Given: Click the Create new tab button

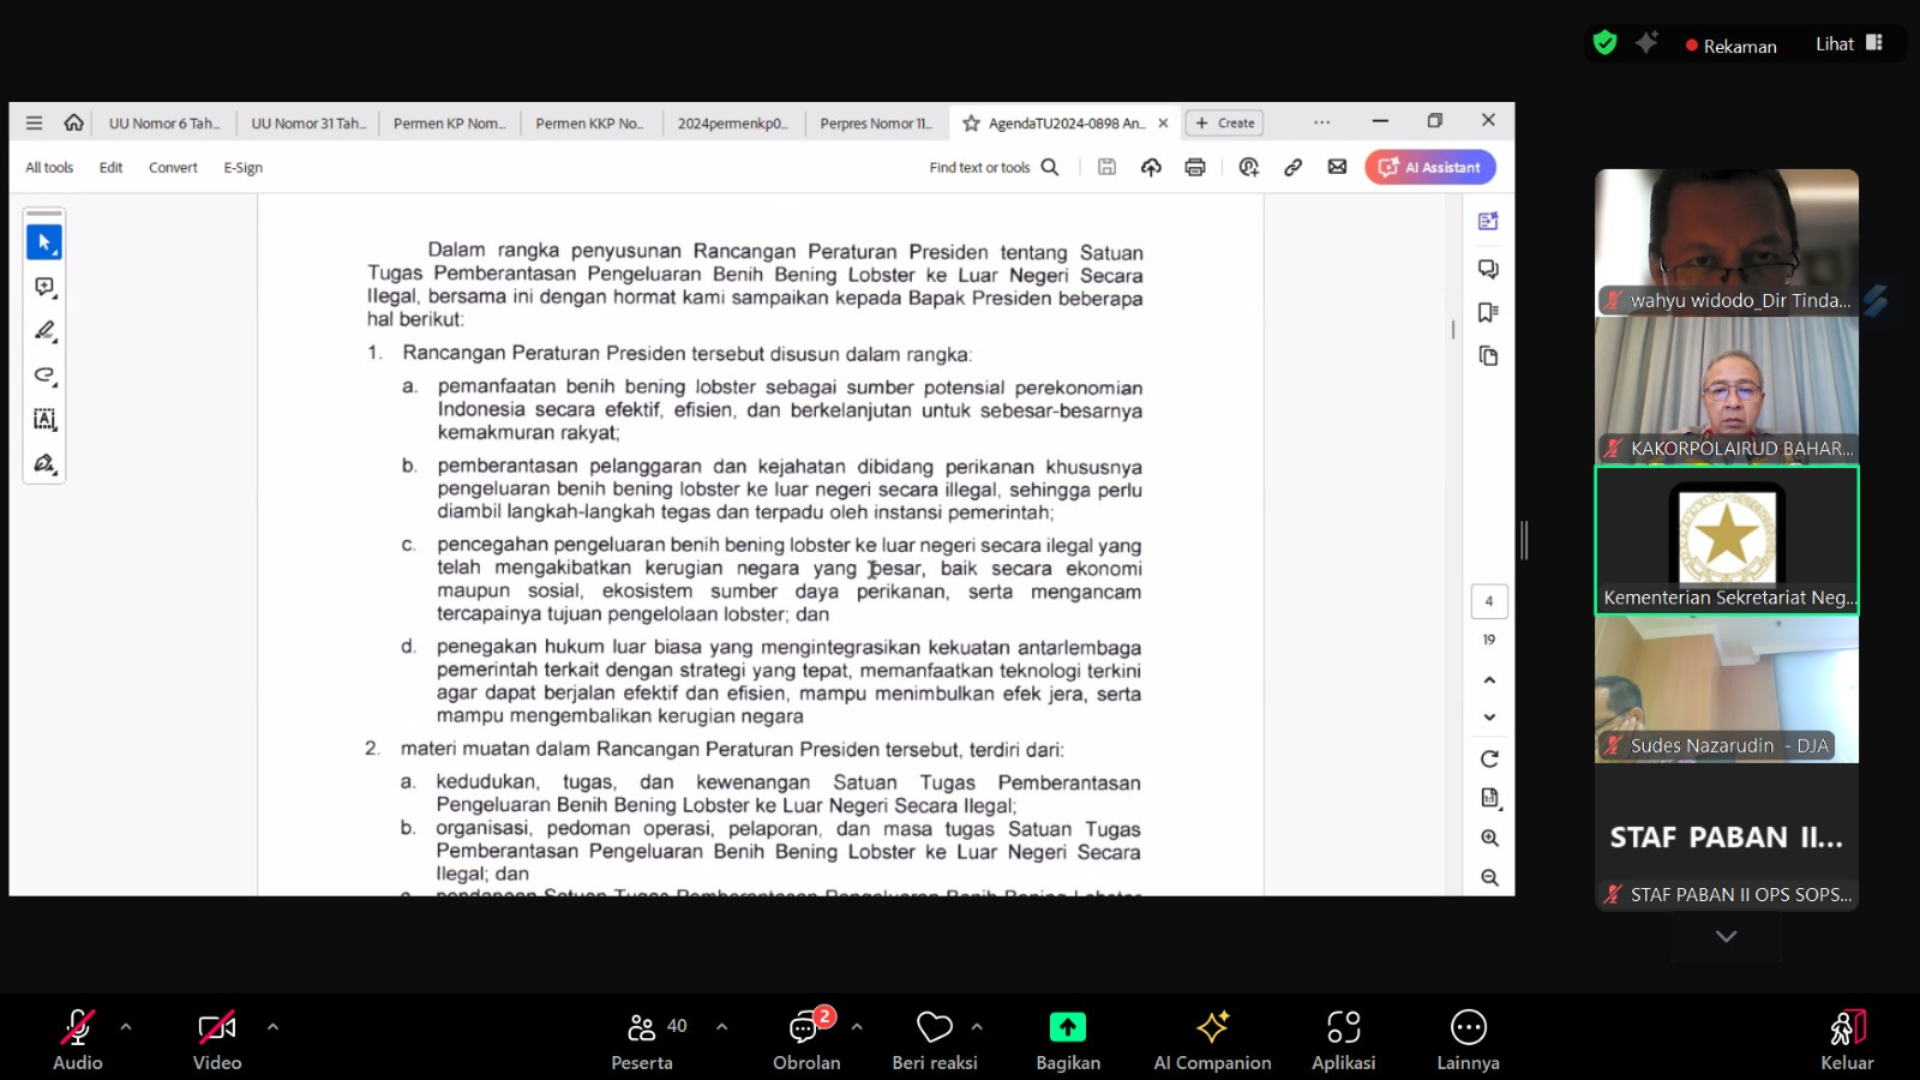Looking at the screenshot, I should coord(1225,123).
